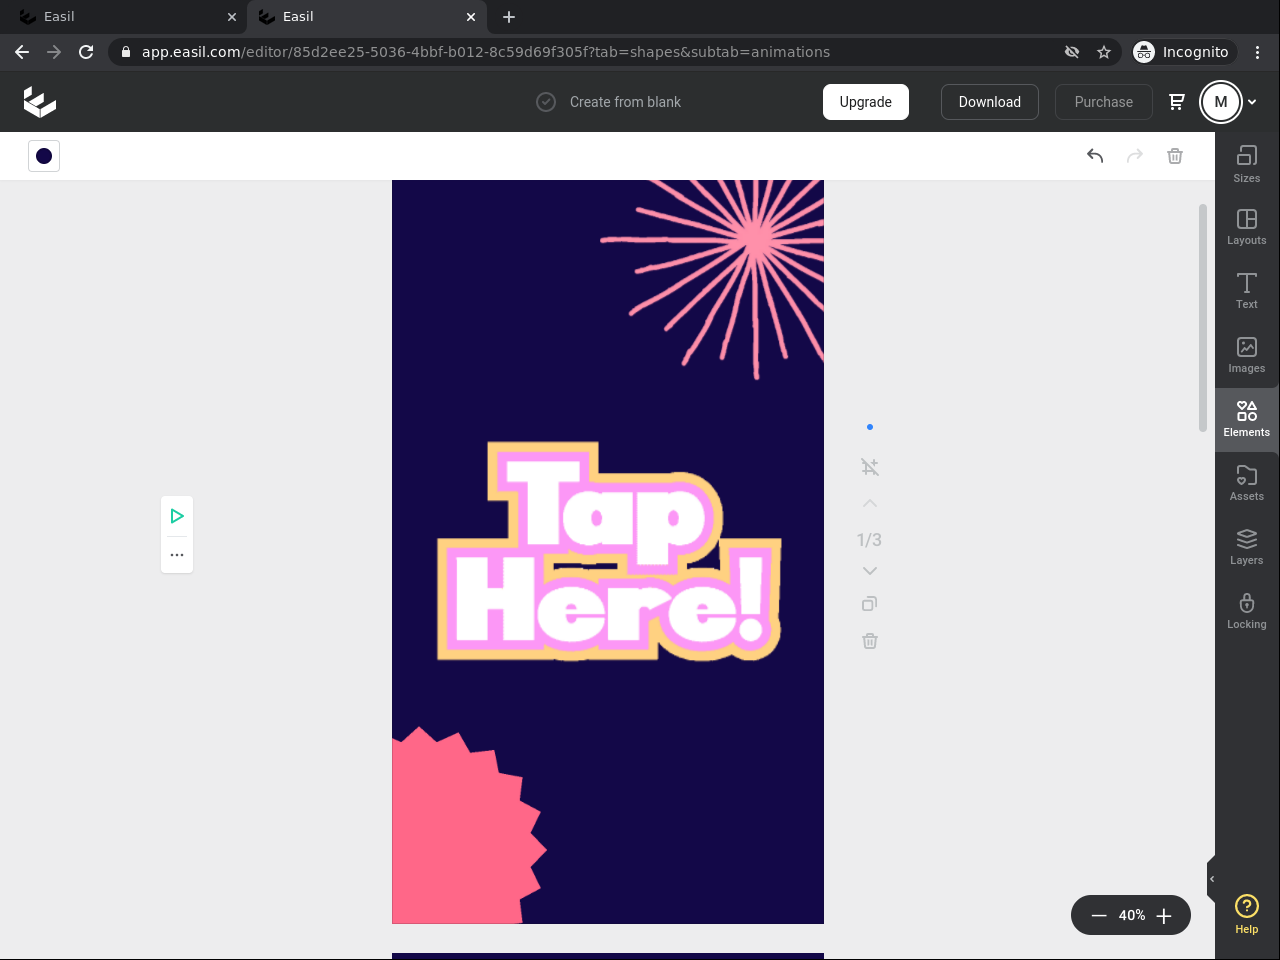Click the Download button
The height and width of the screenshot is (960, 1280).
990,102
